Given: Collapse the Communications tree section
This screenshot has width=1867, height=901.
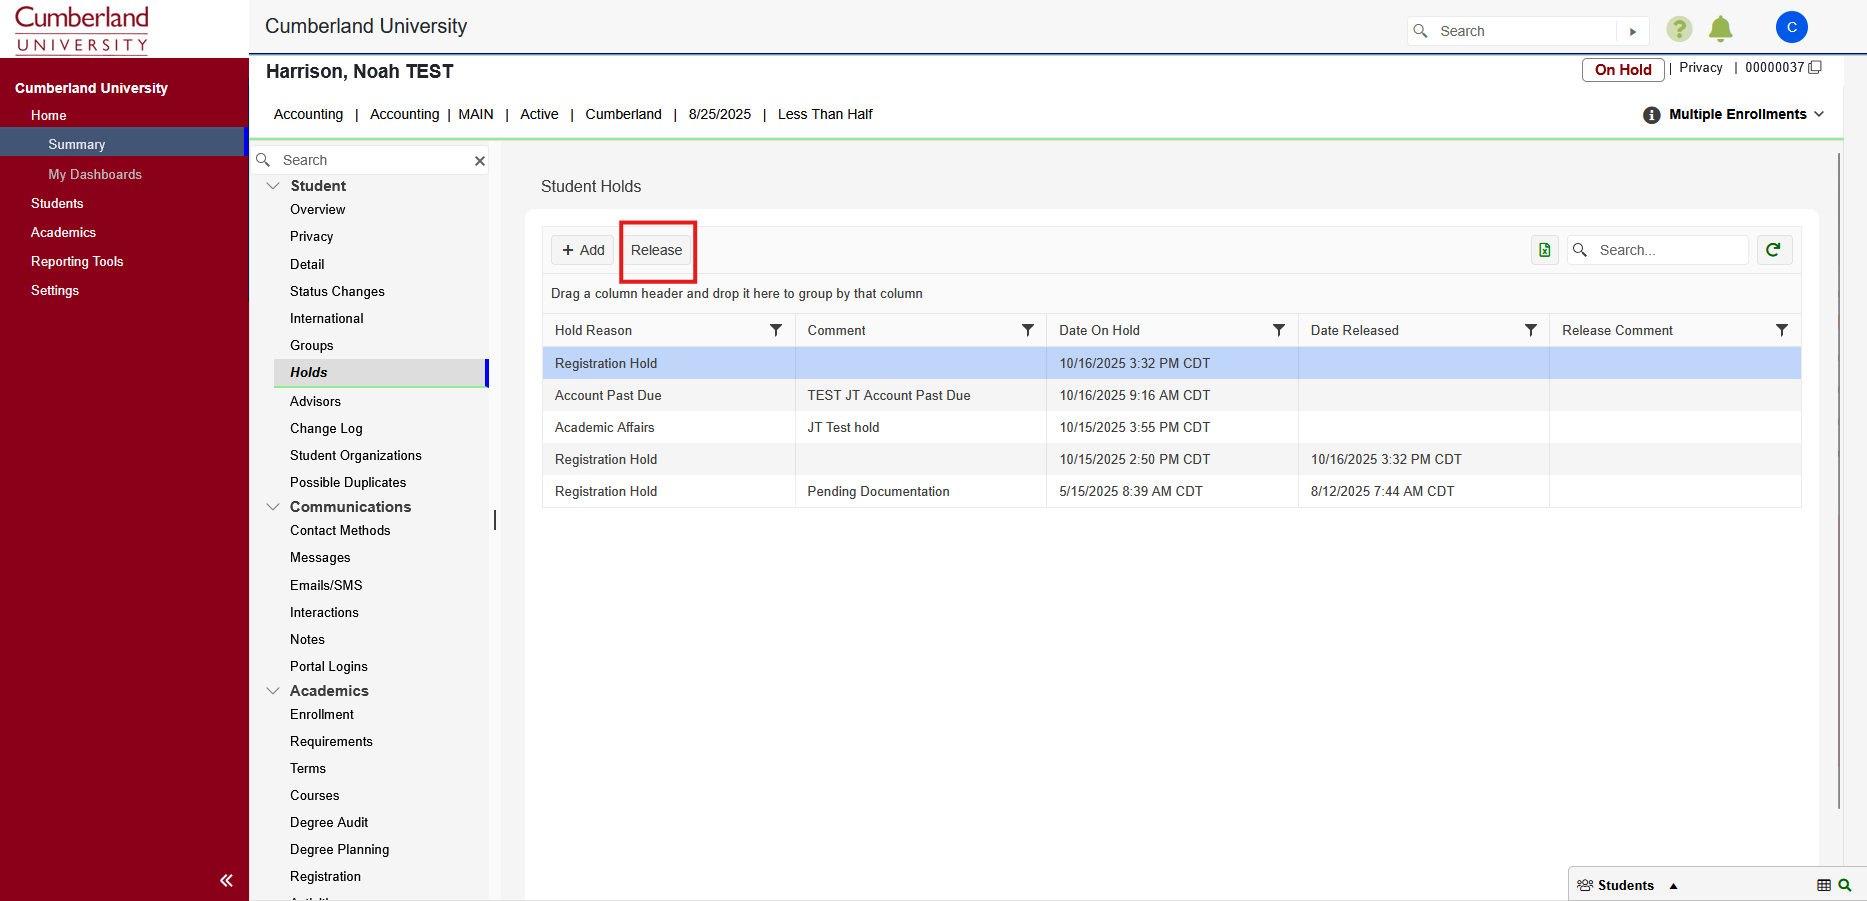Looking at the screenshot, I should click(x=273, y=507).
